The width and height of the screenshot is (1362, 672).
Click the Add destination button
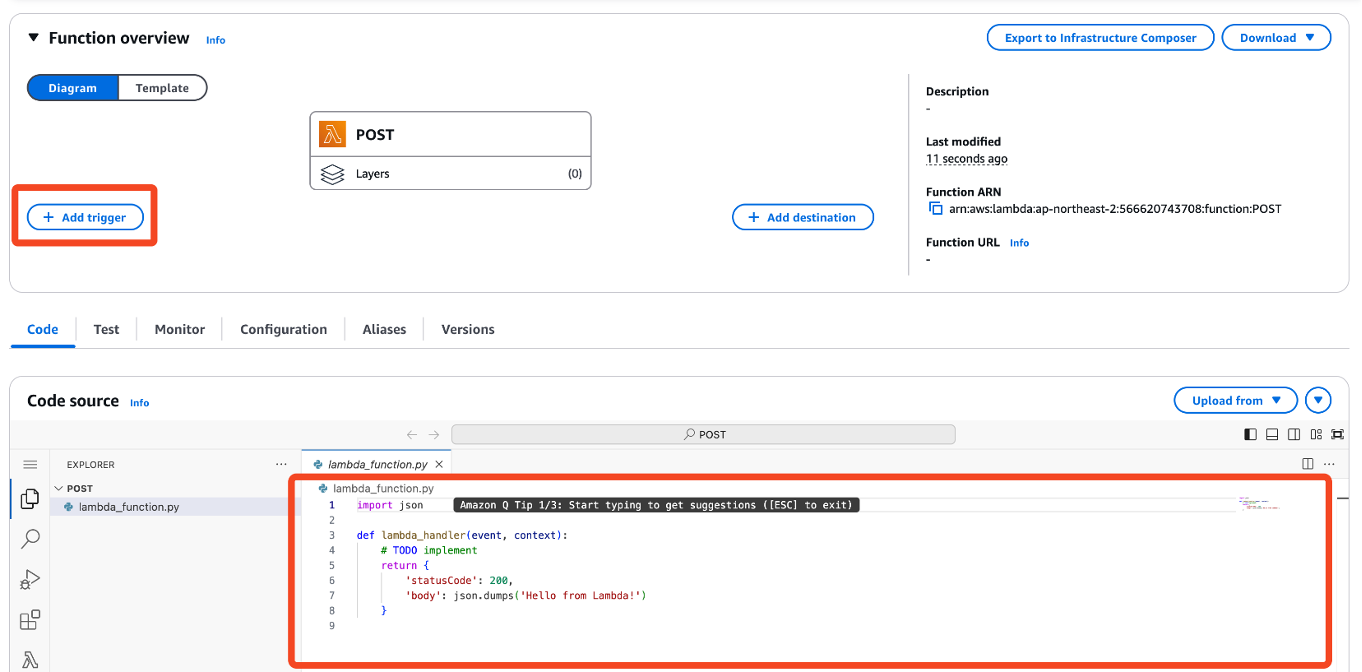click(x=803, y=217)
